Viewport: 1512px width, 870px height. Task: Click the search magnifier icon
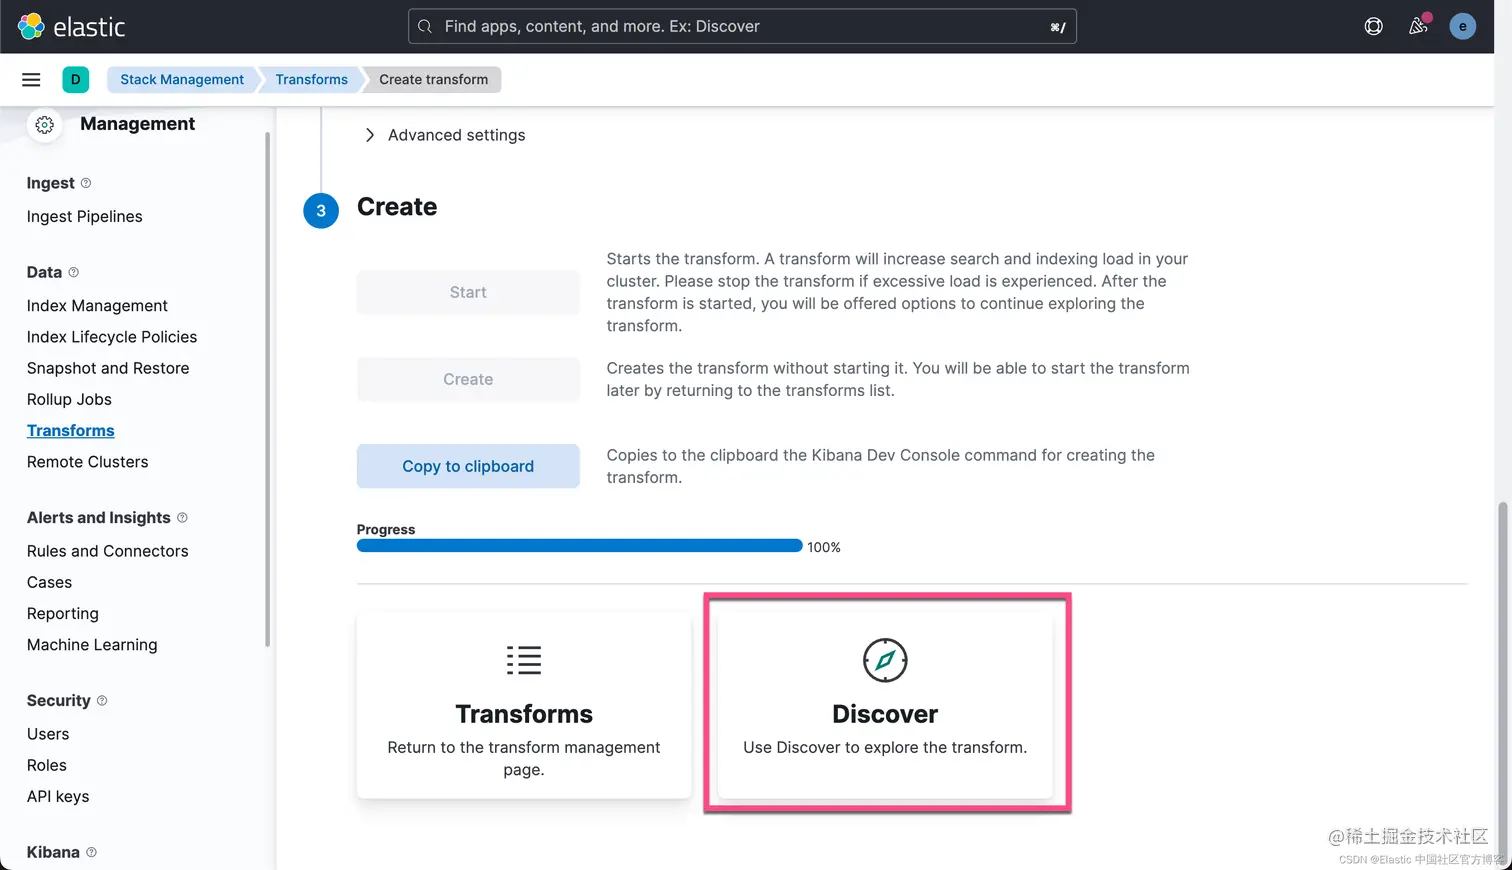point(425,27)
